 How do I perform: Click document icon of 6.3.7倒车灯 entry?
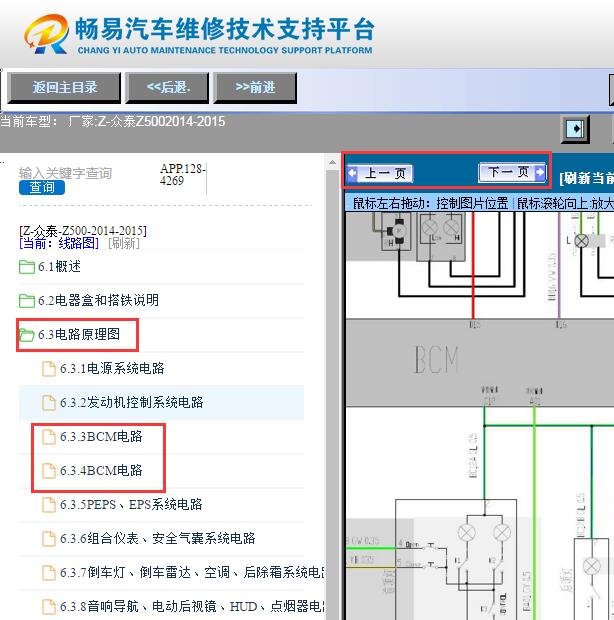pos(49,573)
